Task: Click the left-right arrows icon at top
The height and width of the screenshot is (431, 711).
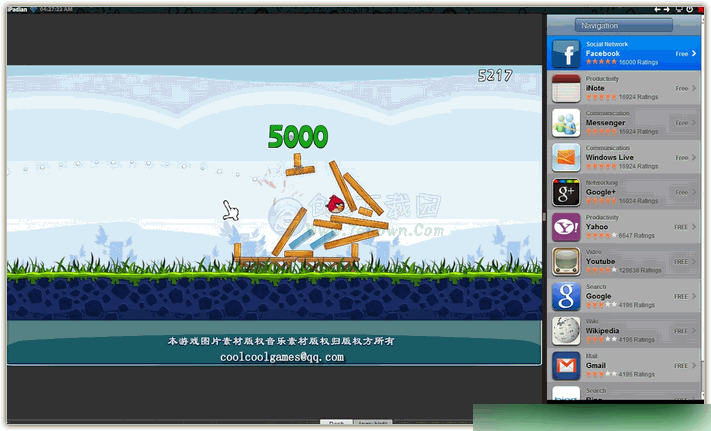Action: (661, 8)
